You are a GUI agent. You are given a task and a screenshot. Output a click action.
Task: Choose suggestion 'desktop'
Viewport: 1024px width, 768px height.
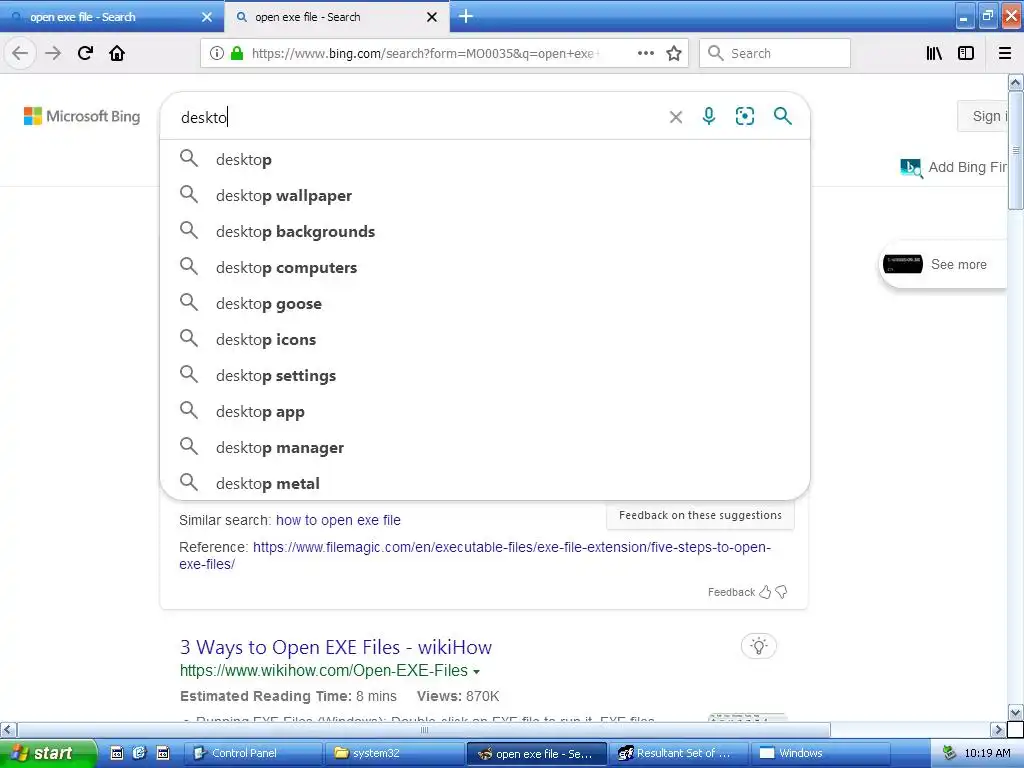click(485, 159)
